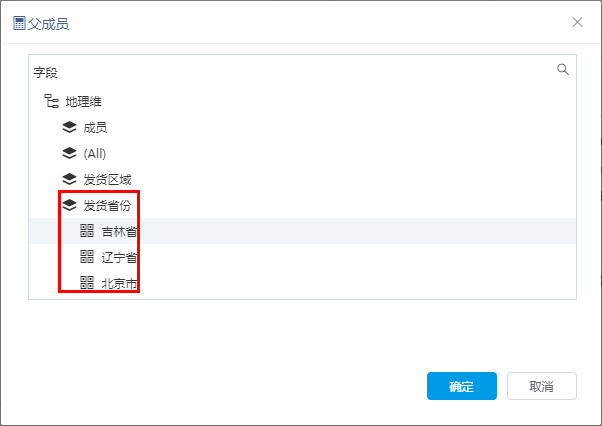The width and height of the screenshot is (602, 426).
Task: Expand the 发货区域 level
Action: tap(108, 180)
